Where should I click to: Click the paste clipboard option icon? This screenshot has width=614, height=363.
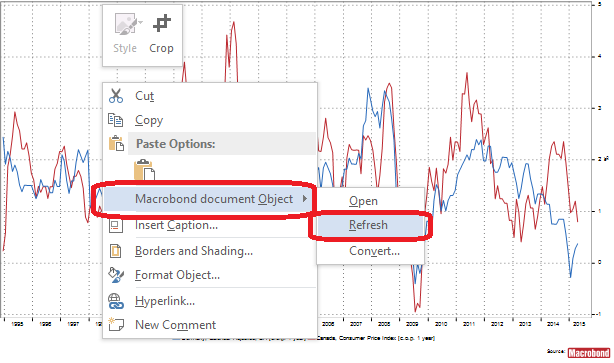tap(144, 170)
